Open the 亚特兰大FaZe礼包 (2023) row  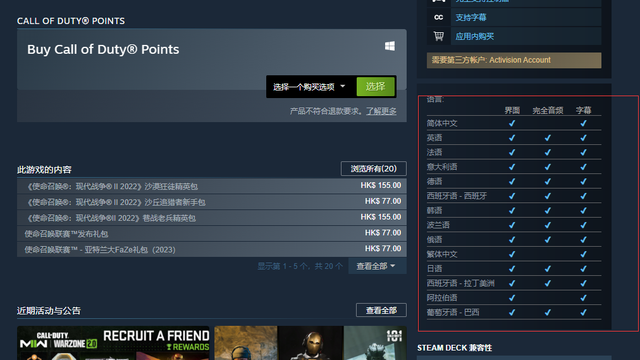[212, 249]
